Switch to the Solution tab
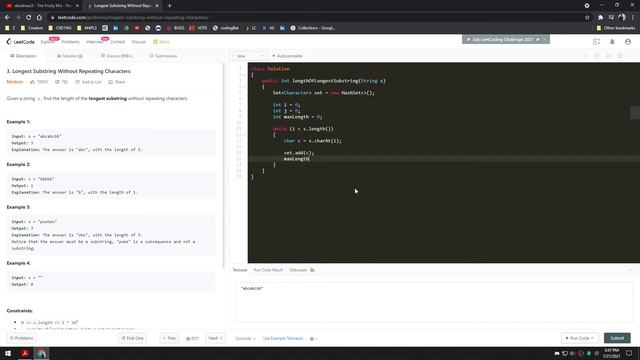 [70, 56]
